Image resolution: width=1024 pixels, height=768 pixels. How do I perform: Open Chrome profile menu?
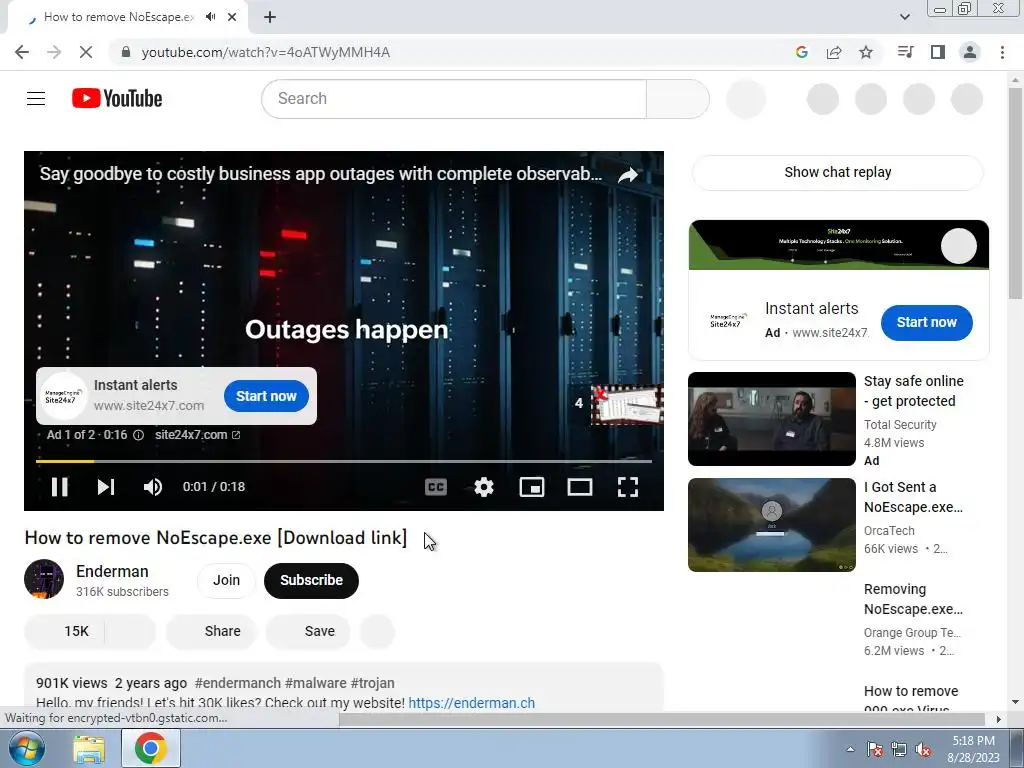[970, 52]
